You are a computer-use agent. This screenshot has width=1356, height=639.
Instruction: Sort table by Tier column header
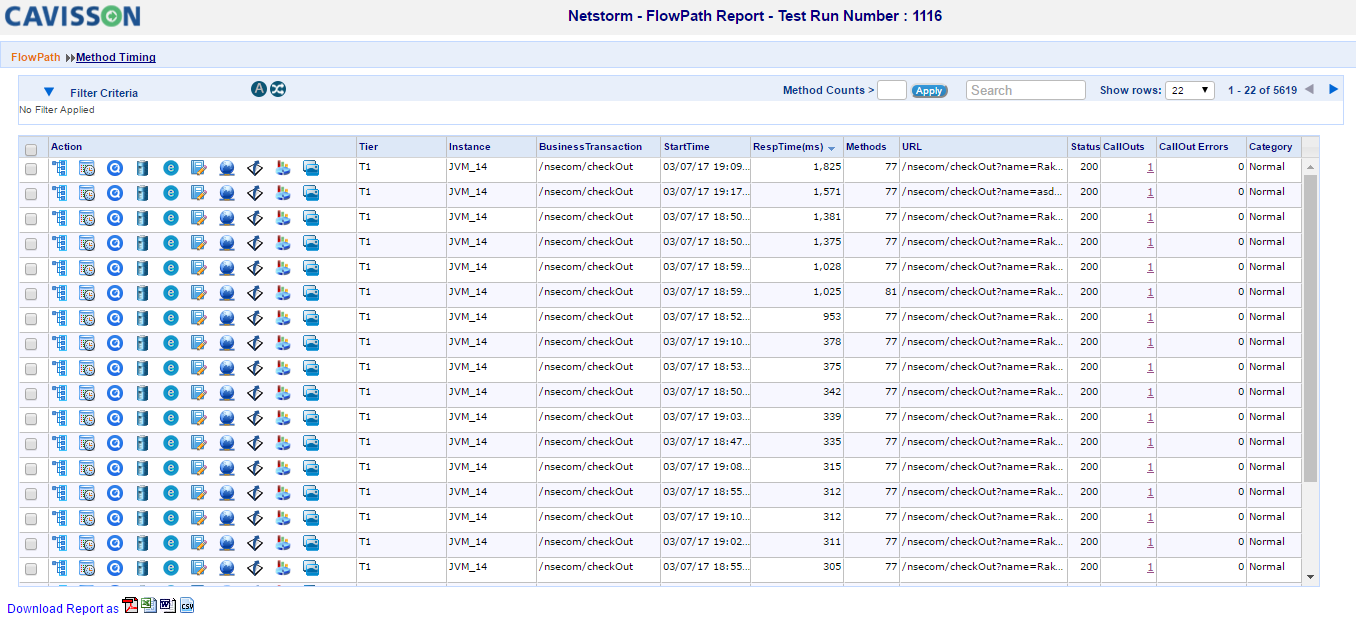click(x=369, y=147)
